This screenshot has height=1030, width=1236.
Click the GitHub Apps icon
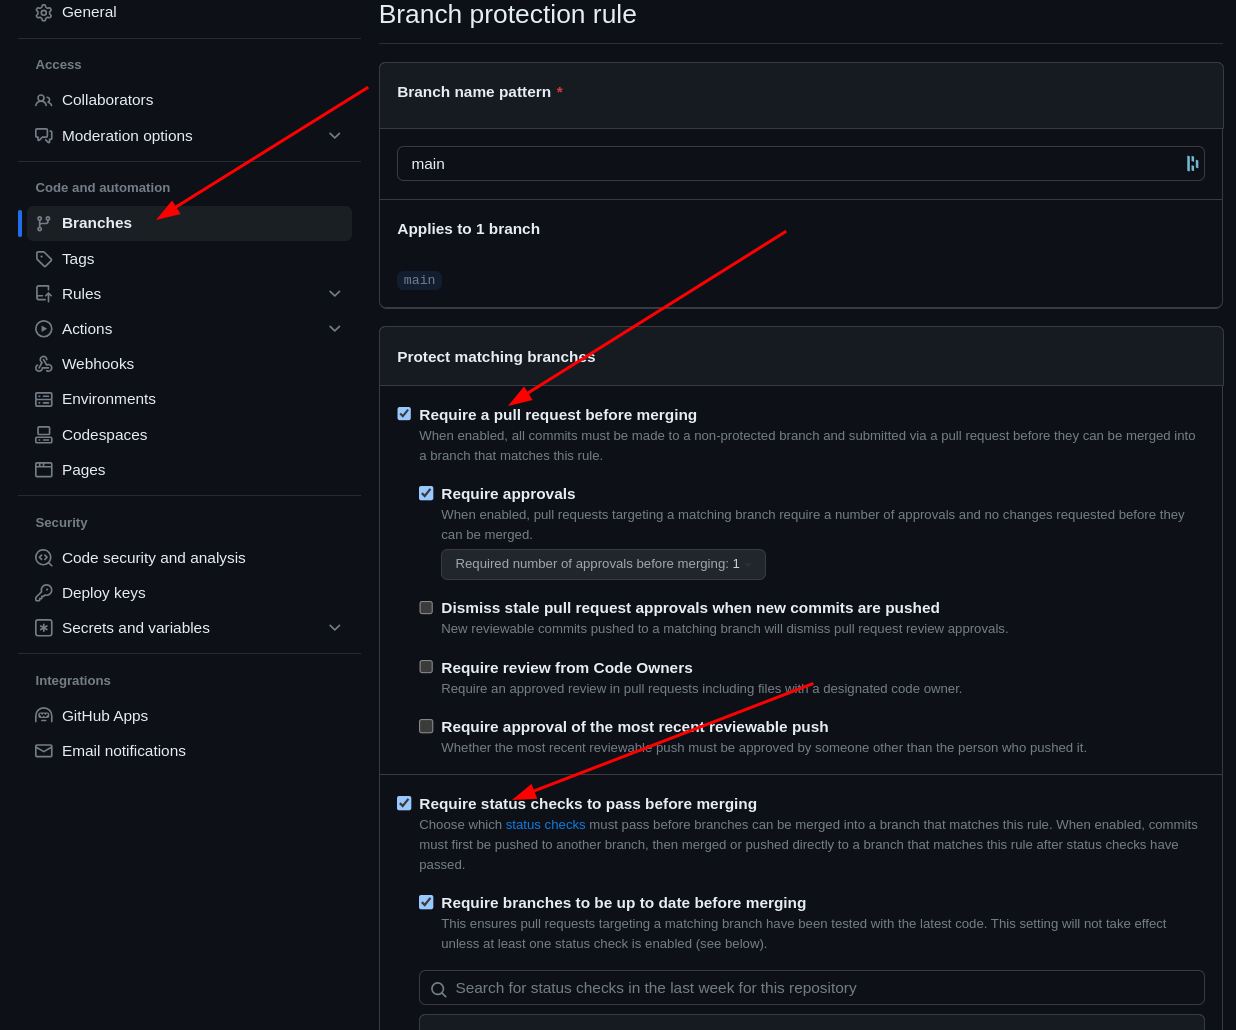pos(44,716)
